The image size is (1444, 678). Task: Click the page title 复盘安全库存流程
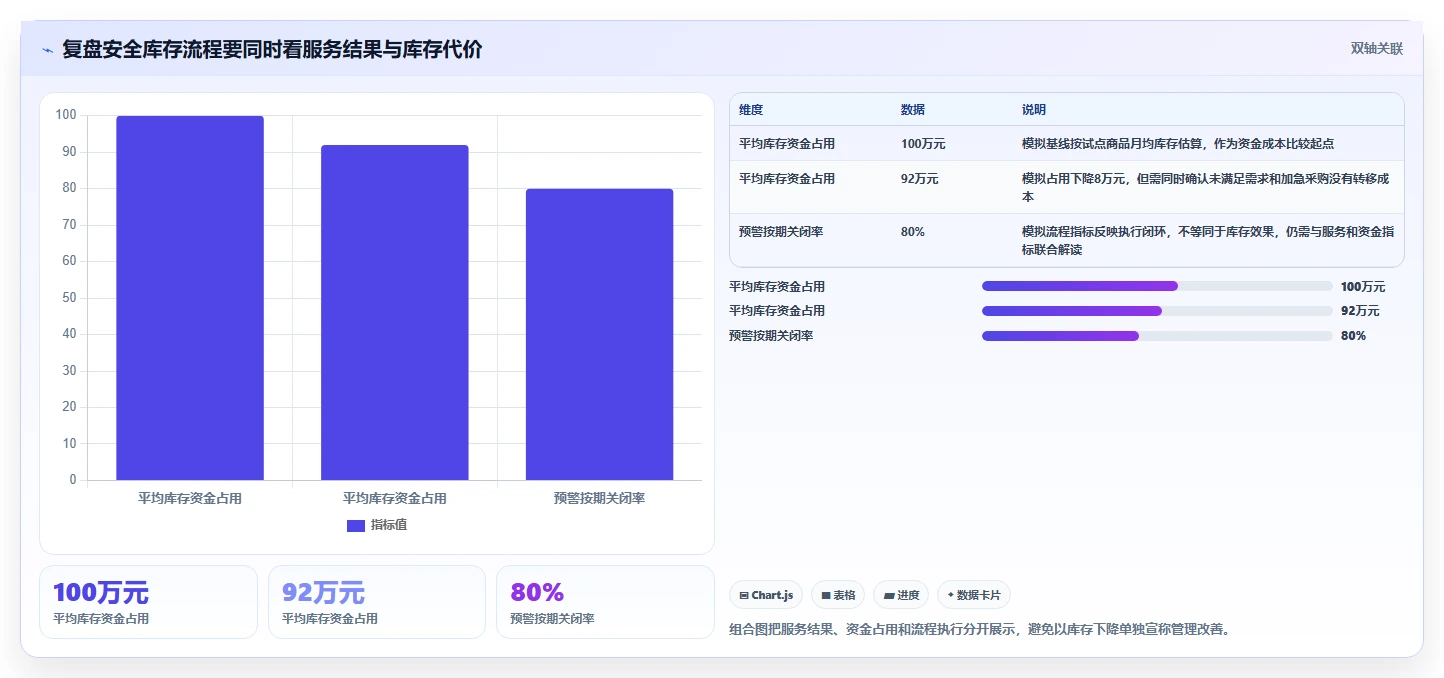272,49
